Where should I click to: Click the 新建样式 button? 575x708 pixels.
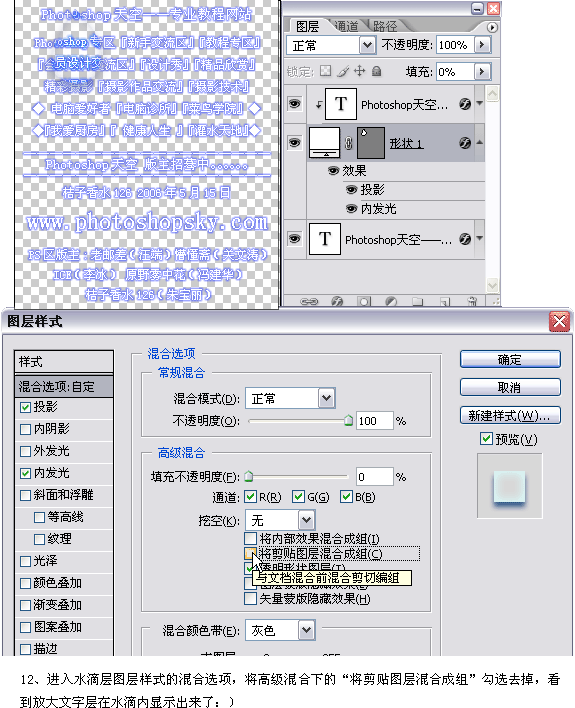(510, 415)
